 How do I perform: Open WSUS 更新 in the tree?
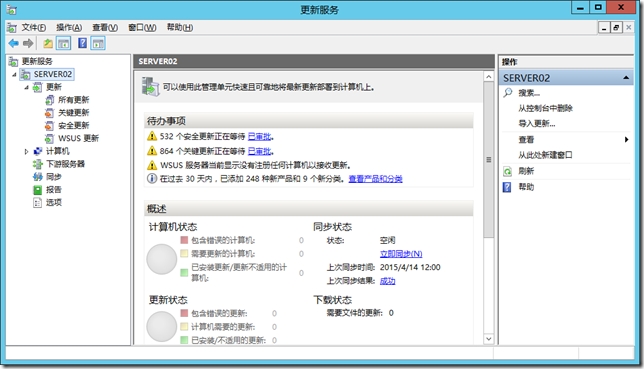(x=78, y=138)
